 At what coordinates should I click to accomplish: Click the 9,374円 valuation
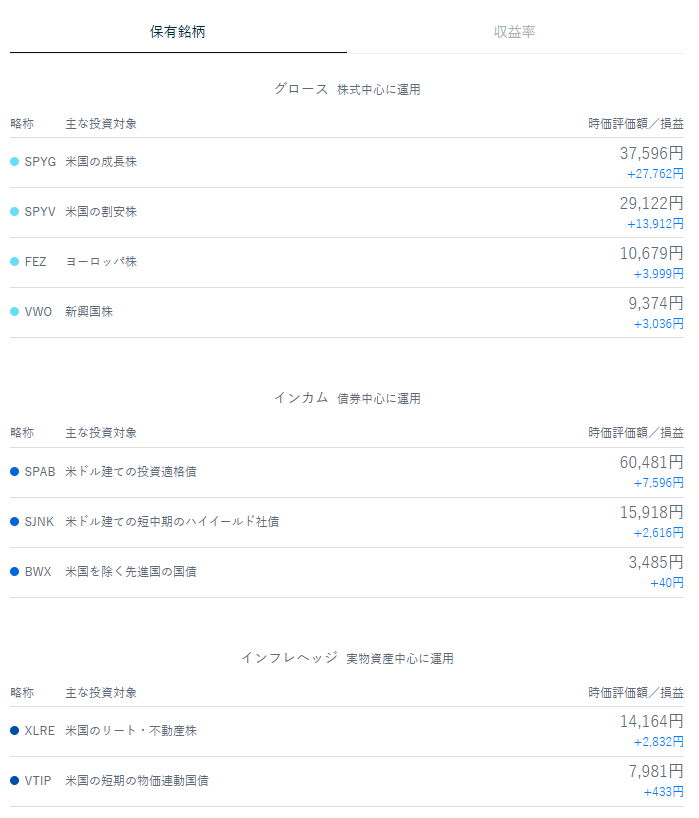(x=656, y=304)
